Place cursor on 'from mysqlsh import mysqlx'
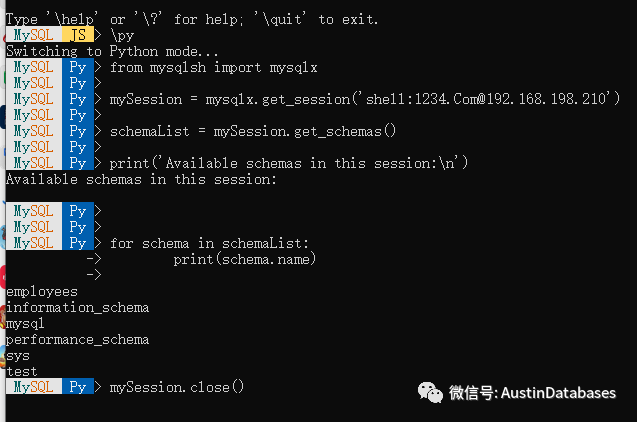Image resolution: width=637 pixels, height=422 pixels. [x=213, y=67]
